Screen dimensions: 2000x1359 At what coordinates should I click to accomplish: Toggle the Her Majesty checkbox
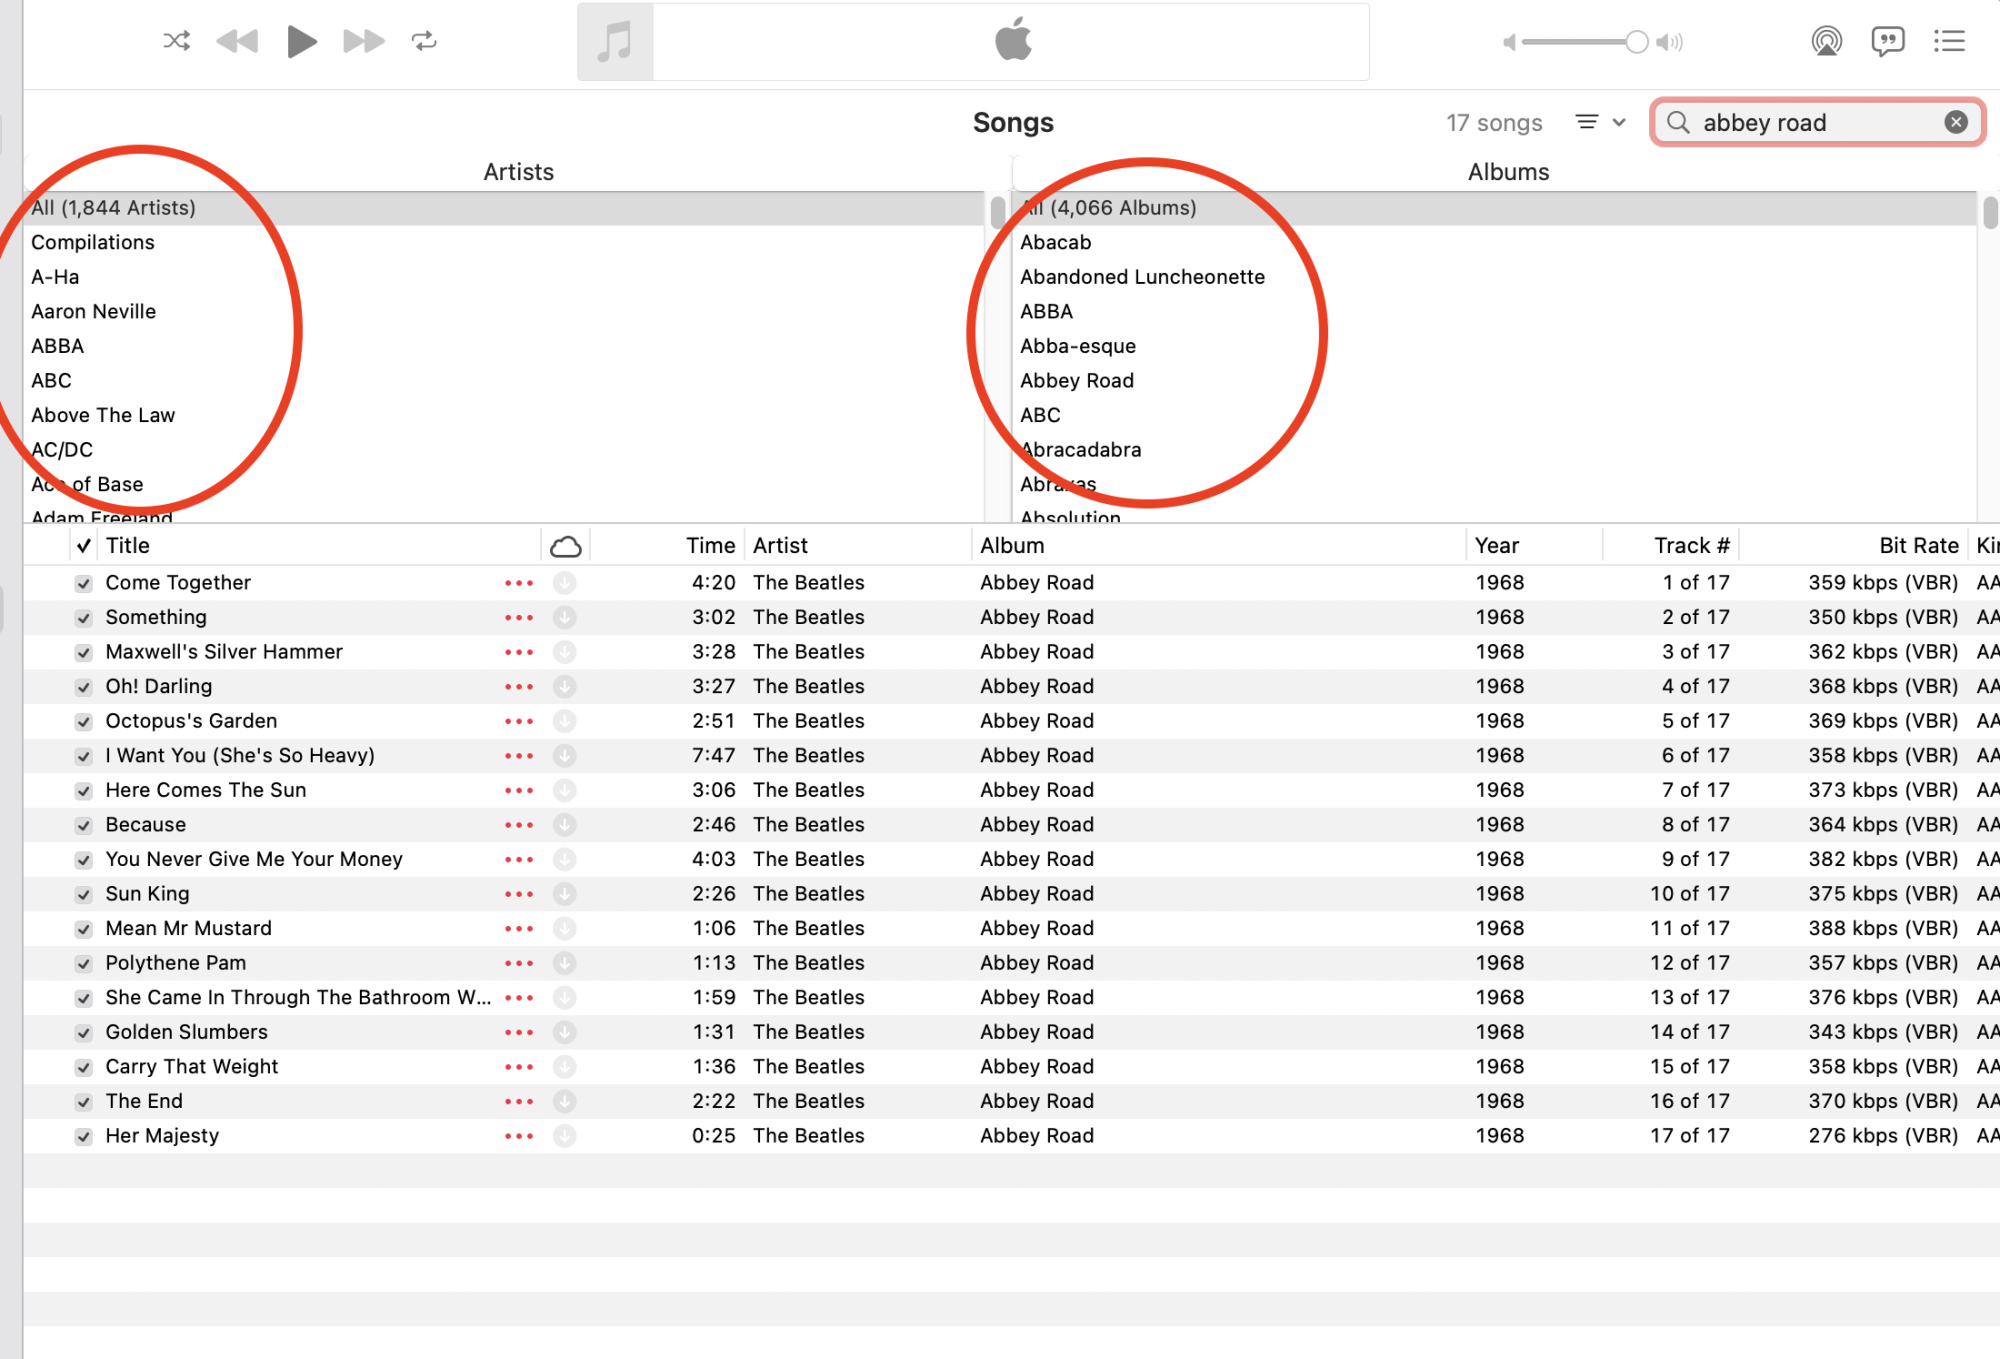tap(84, 1136)
